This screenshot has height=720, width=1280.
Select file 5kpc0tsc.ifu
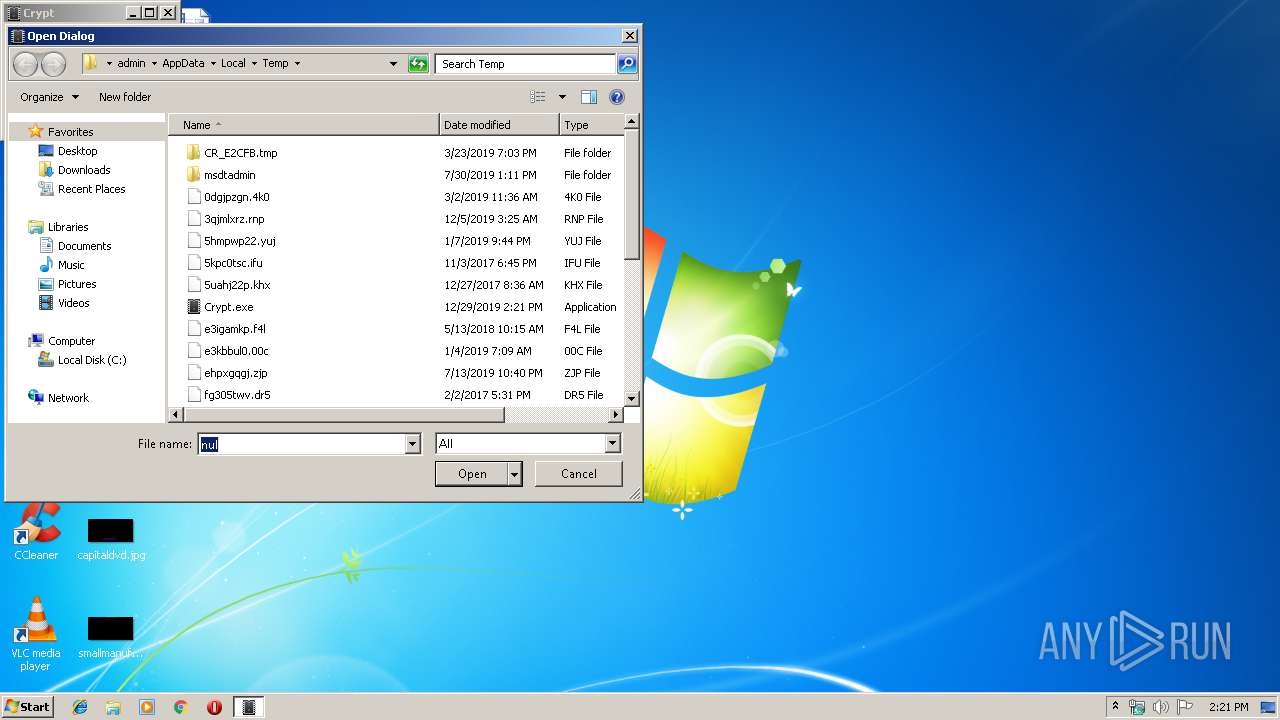[x=233, y=263]
